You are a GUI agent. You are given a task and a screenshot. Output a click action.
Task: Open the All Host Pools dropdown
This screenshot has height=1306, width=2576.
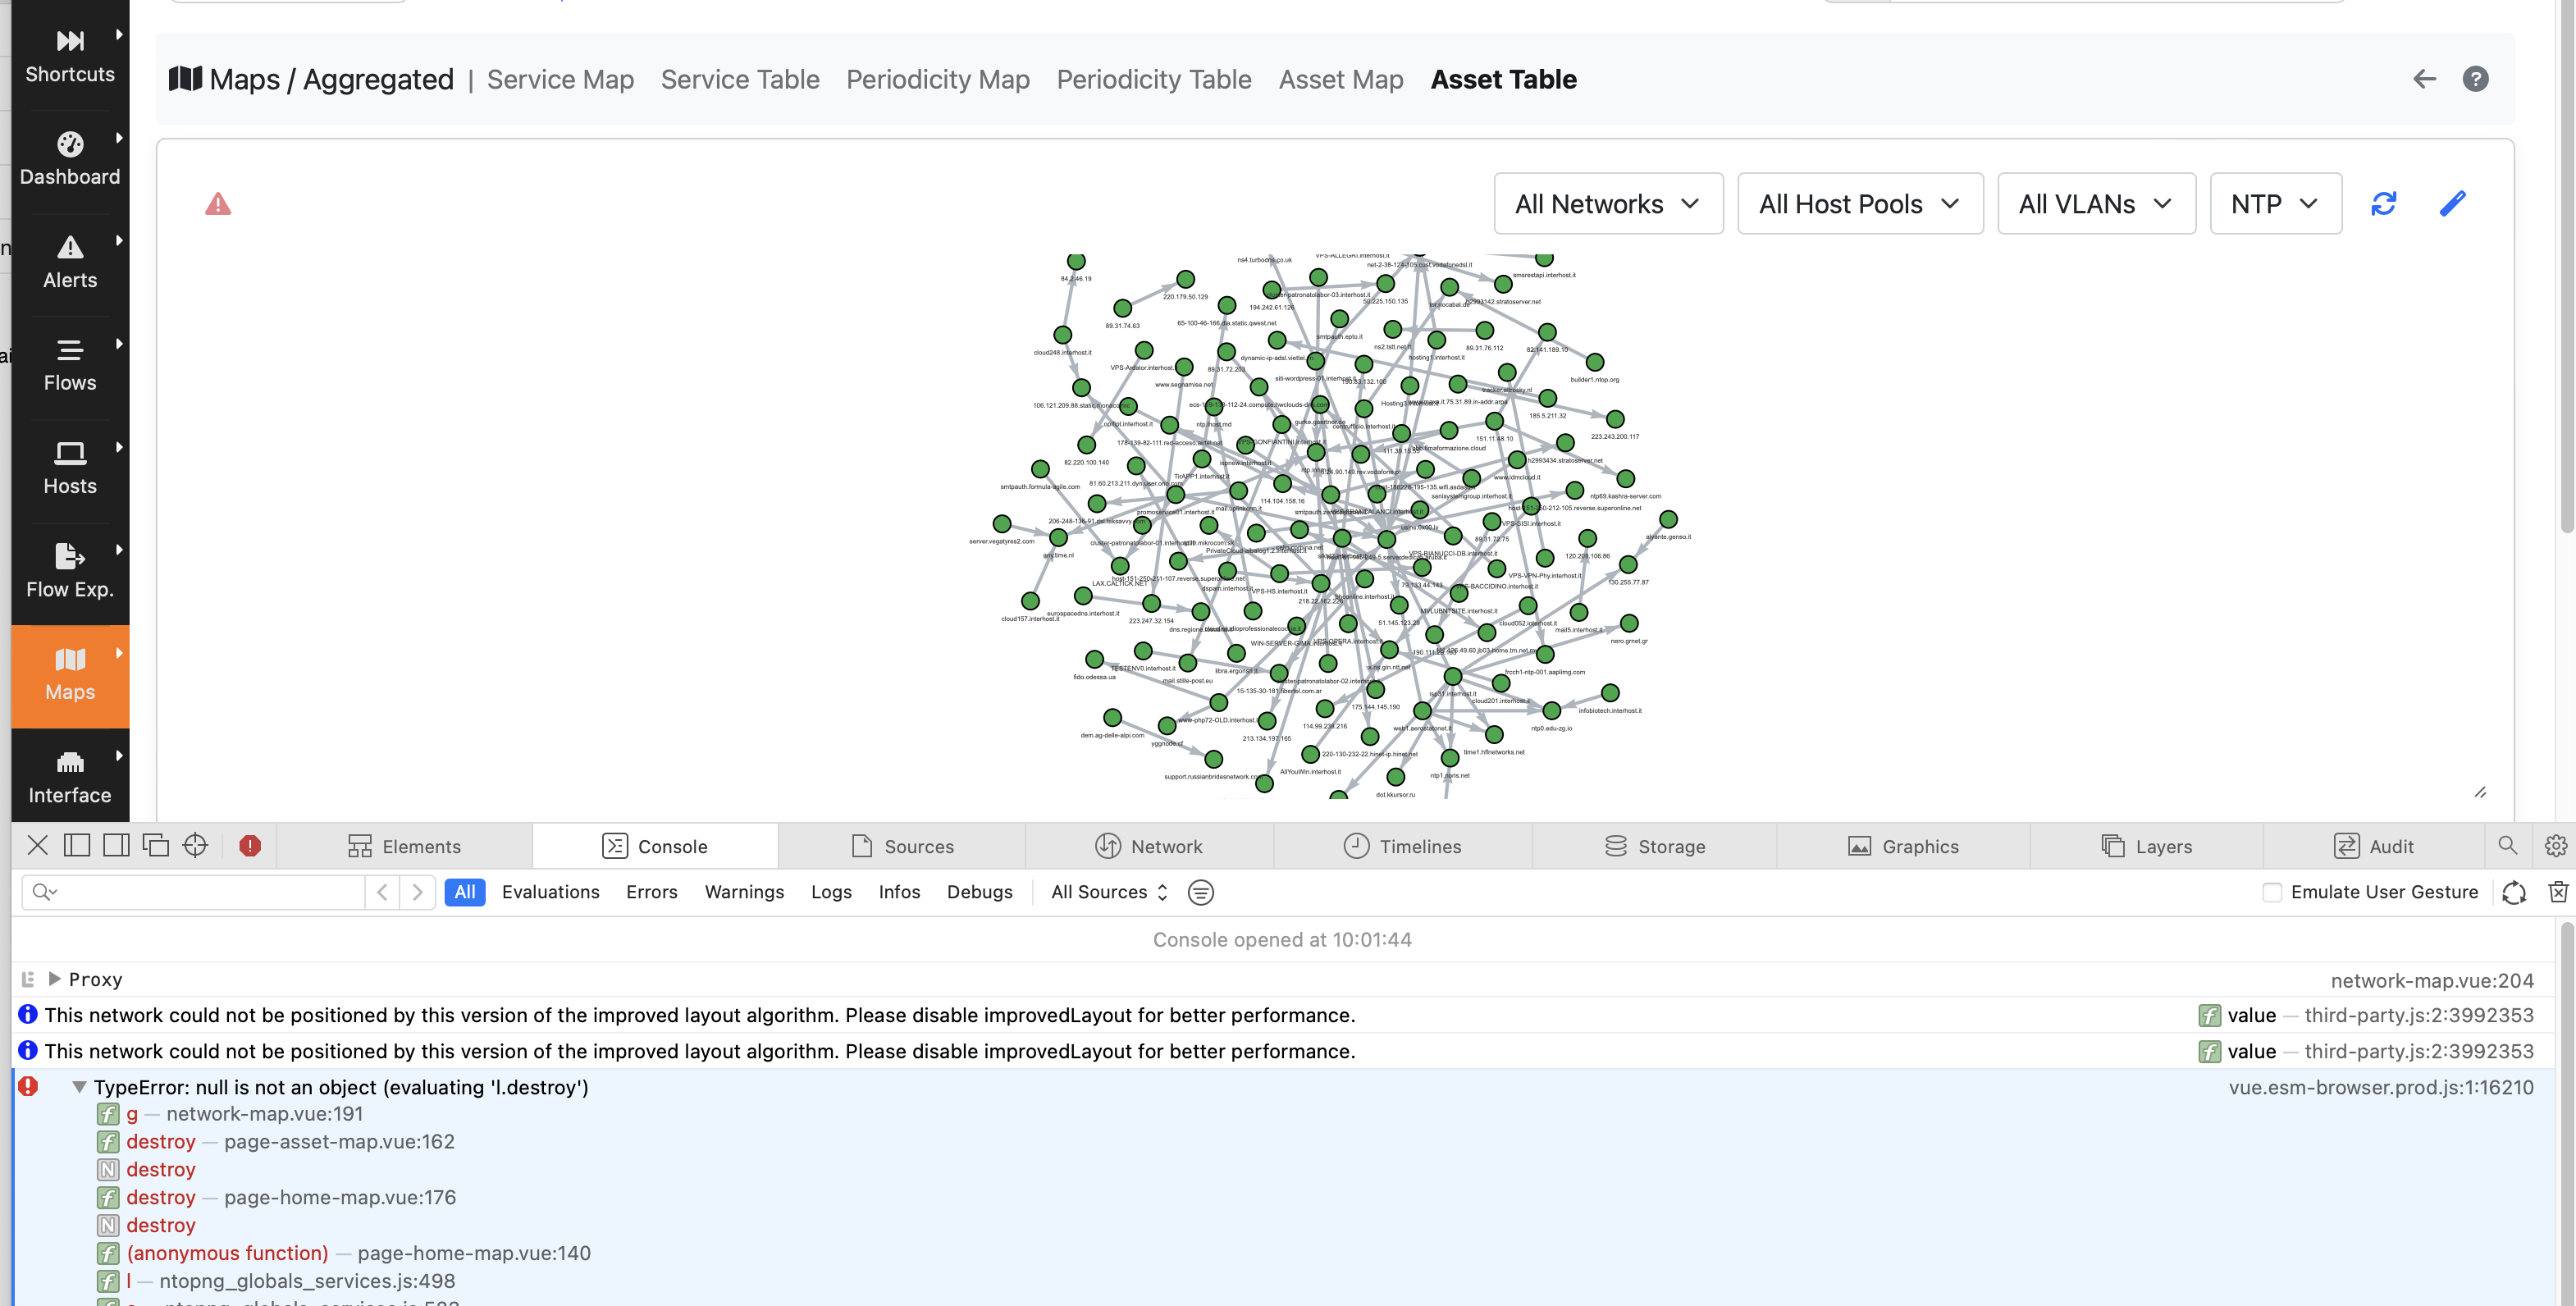point(1860,204)
